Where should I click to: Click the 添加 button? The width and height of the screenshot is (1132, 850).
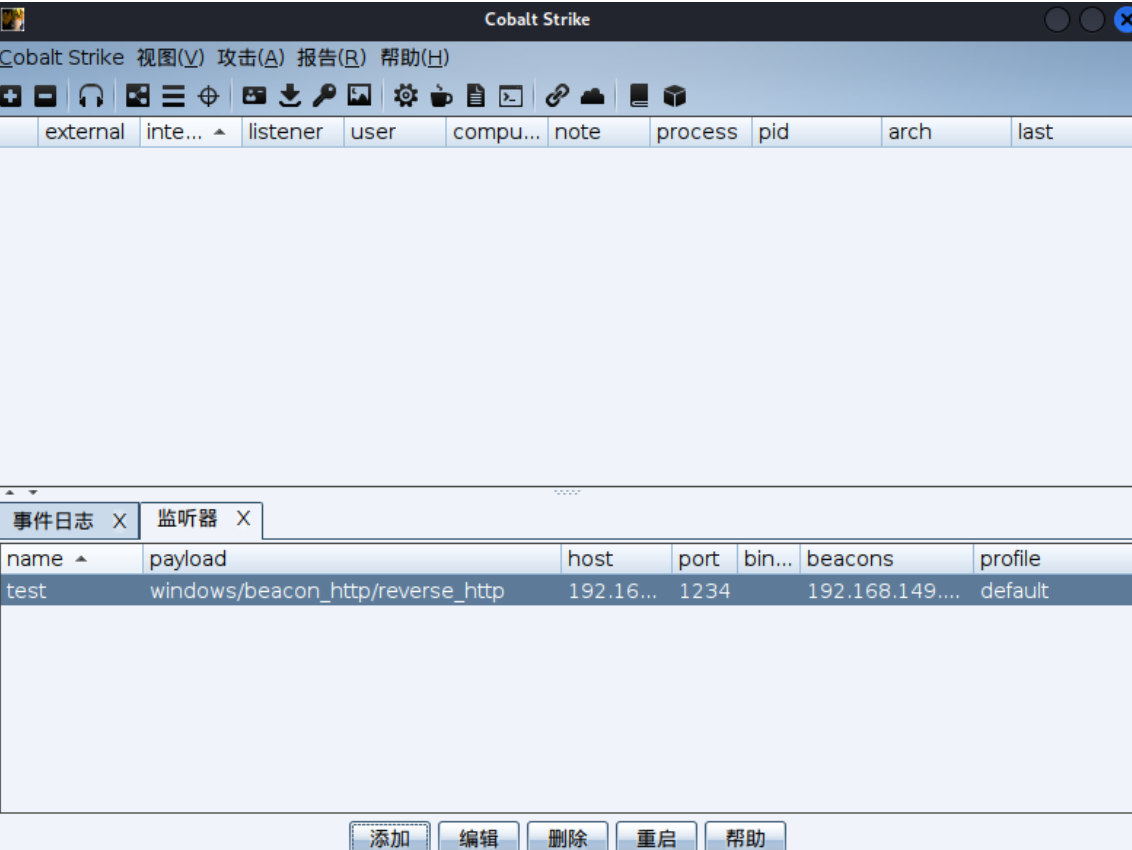click(x=390, y=837)
